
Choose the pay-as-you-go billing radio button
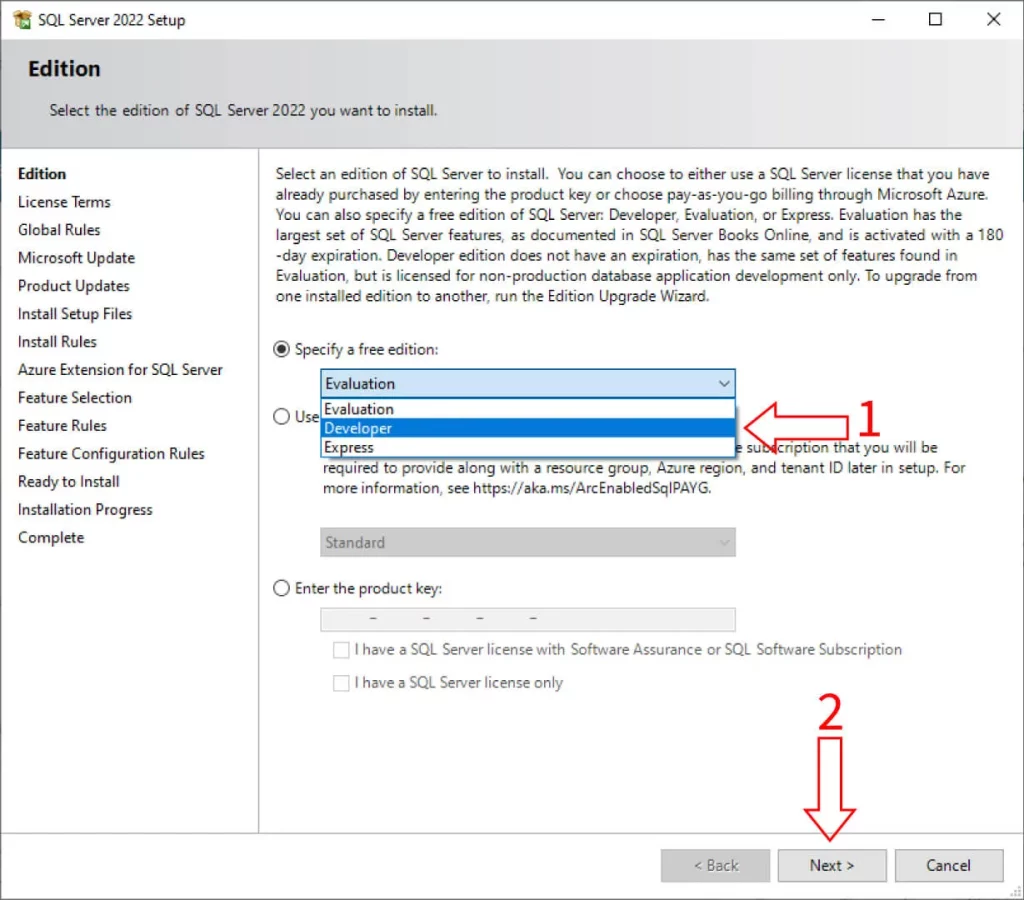click(281, 417)
